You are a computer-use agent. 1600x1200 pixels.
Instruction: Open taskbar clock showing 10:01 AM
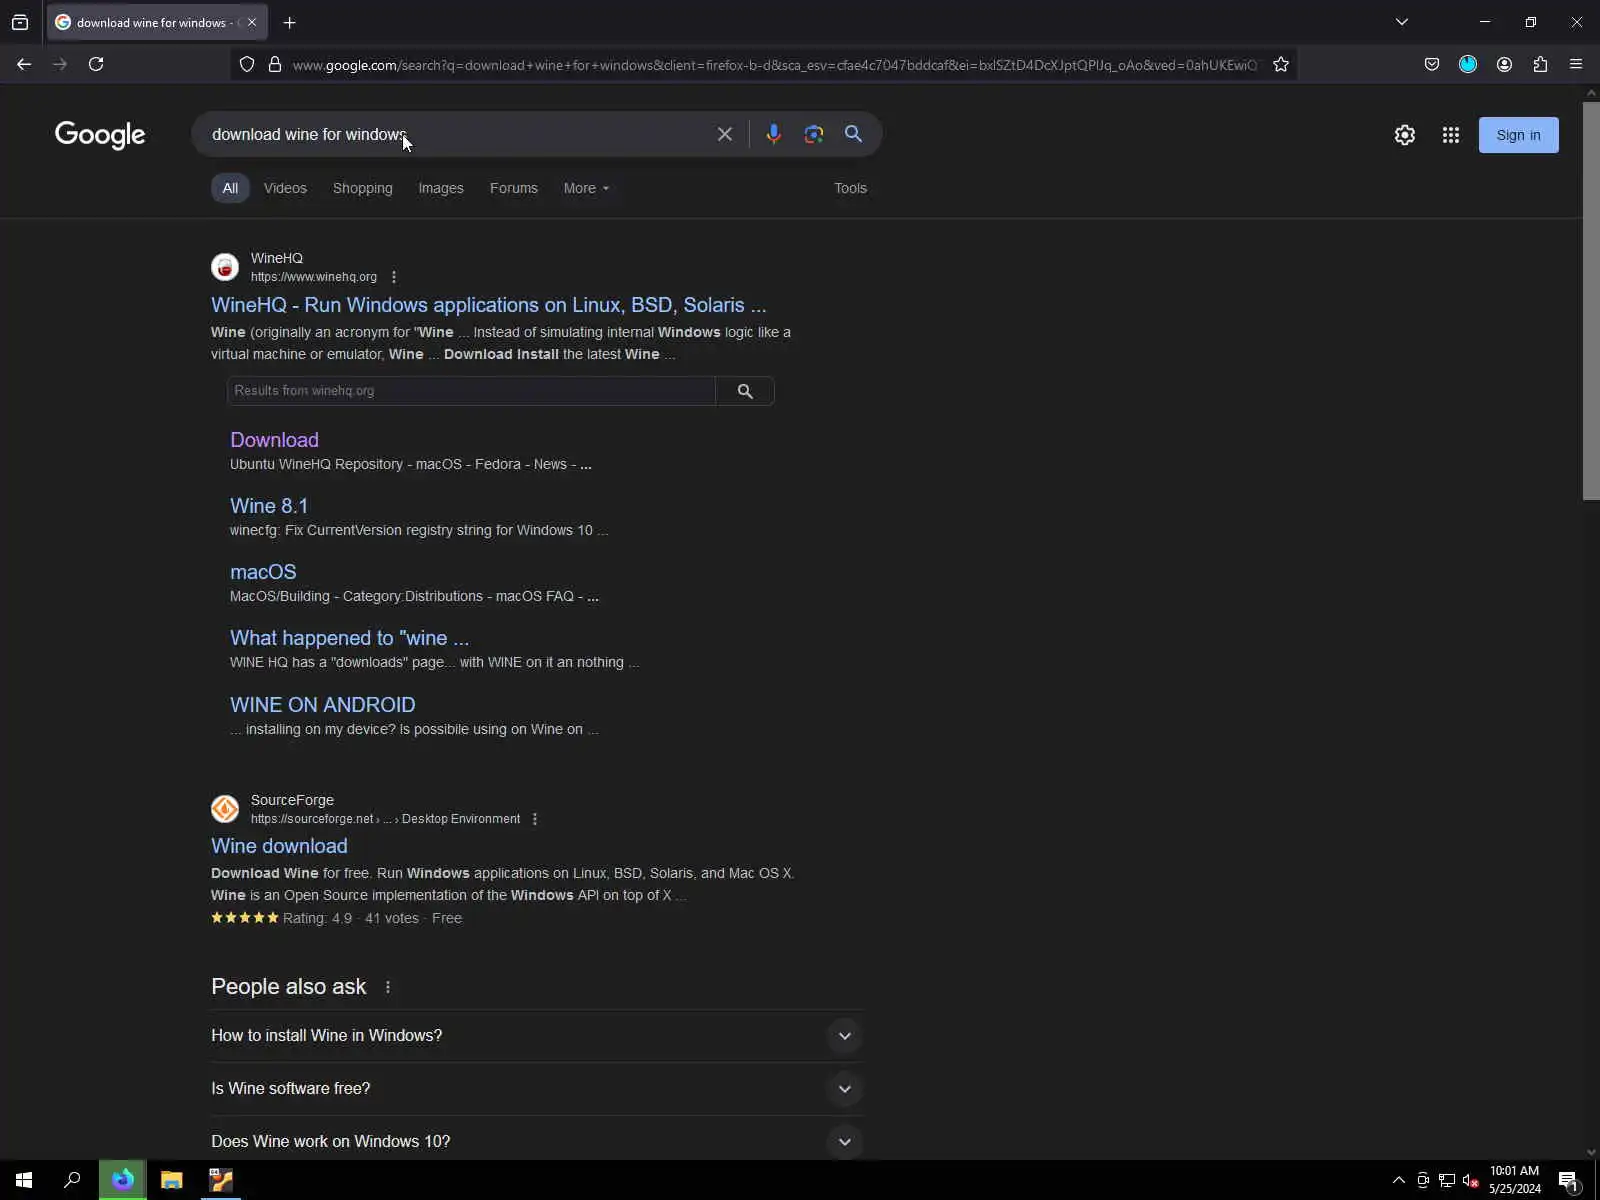(x=1514, y=1180)
